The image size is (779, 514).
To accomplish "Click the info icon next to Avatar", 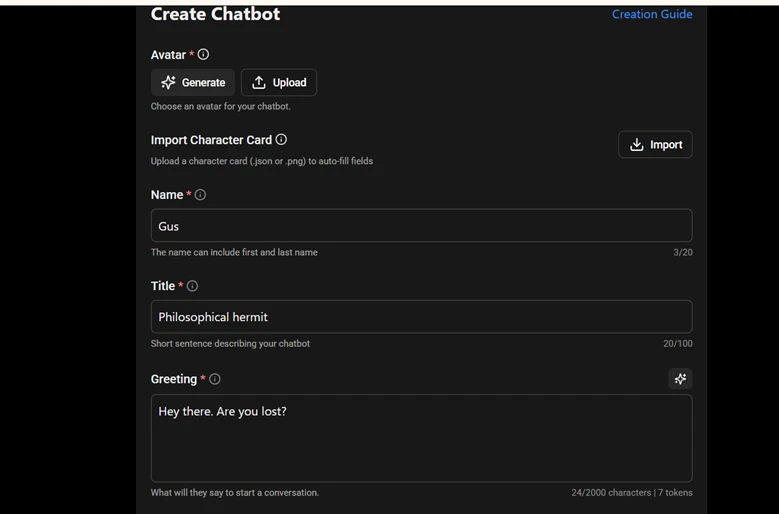I will click(x=204, y=55).
